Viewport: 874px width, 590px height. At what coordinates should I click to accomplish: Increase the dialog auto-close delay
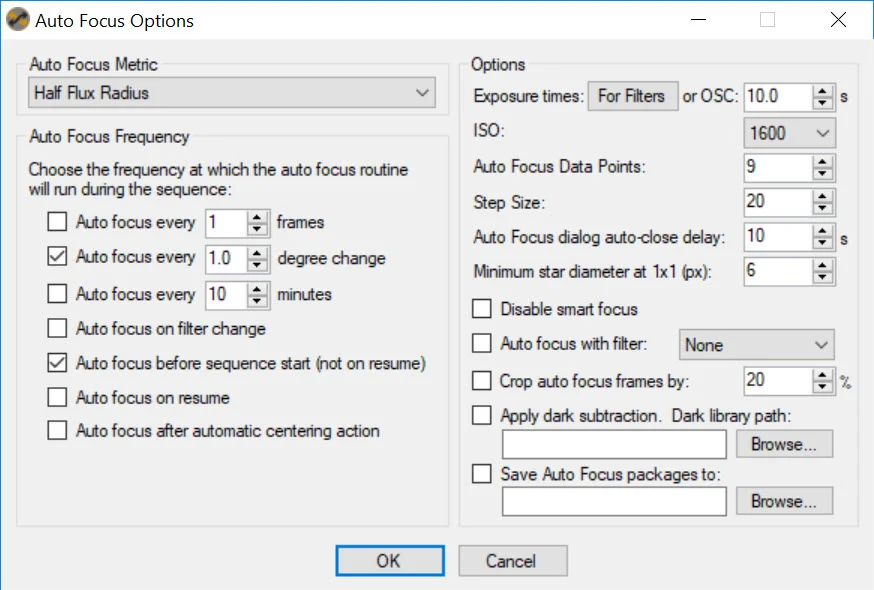point(823,231)
